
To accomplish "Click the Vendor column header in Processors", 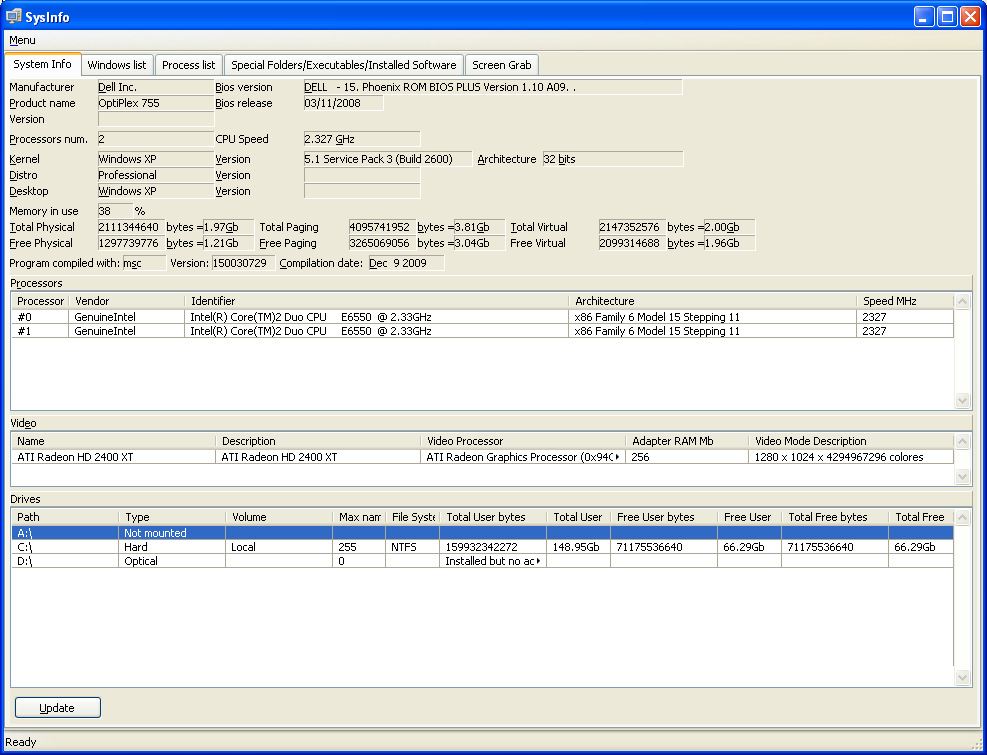I will [127, 301].
